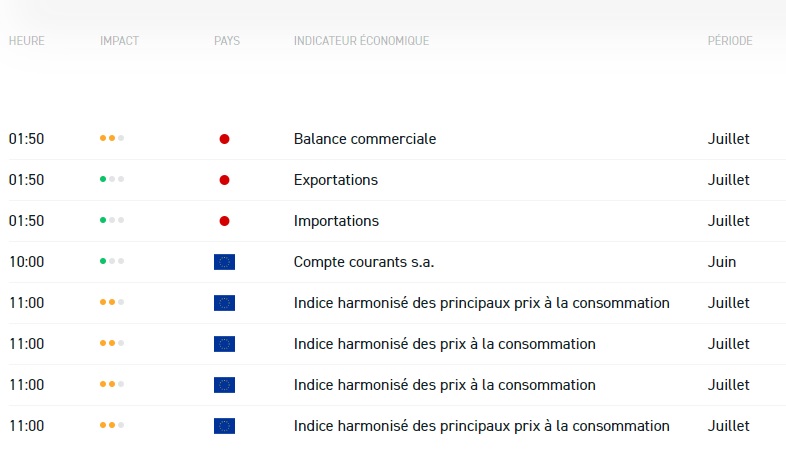Sort by the HEURE column header
Viewport: 786px width, 457px height.
point(27,41)
